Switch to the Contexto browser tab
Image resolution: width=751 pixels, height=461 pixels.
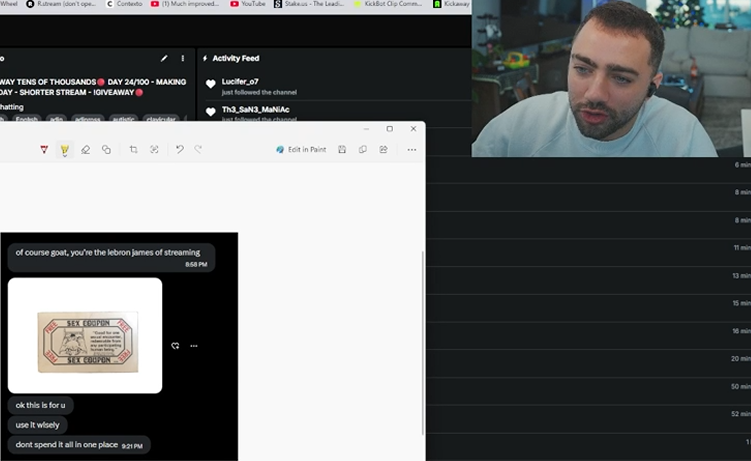coord(124,4)
